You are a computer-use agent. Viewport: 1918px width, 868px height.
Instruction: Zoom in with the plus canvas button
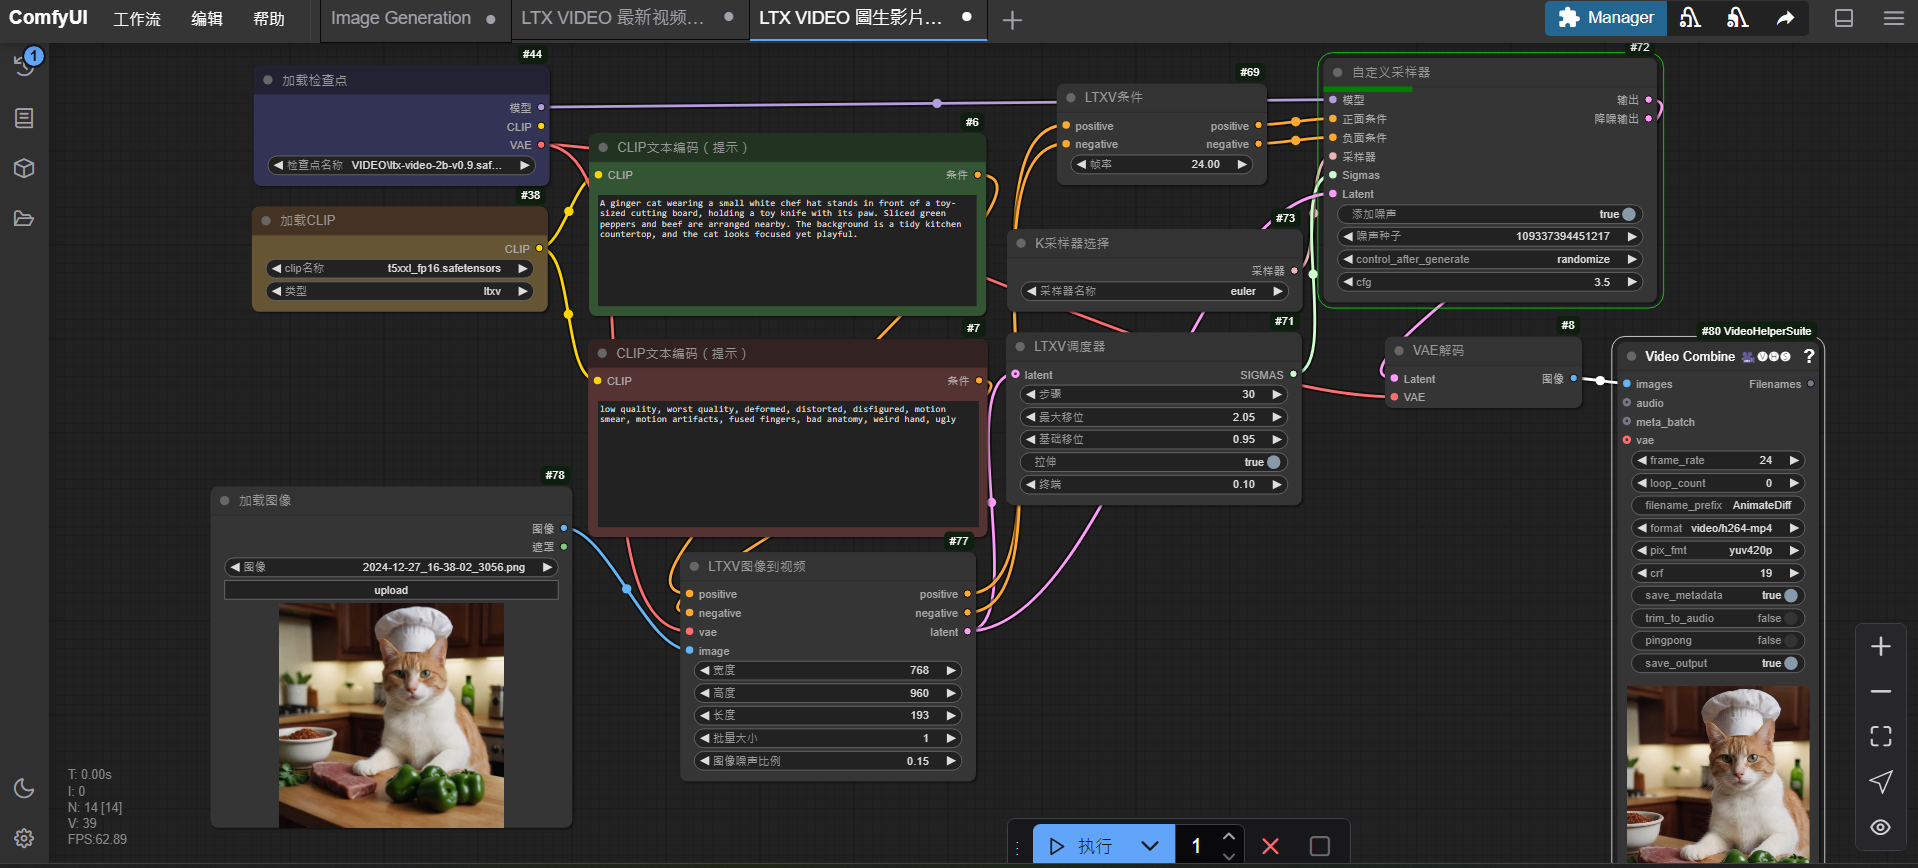1881,647
